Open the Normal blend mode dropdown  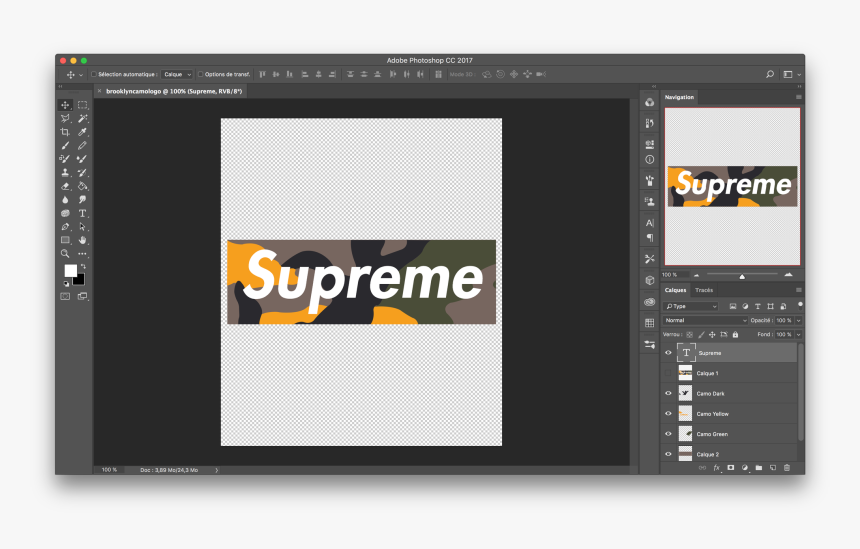click(705, 320)
